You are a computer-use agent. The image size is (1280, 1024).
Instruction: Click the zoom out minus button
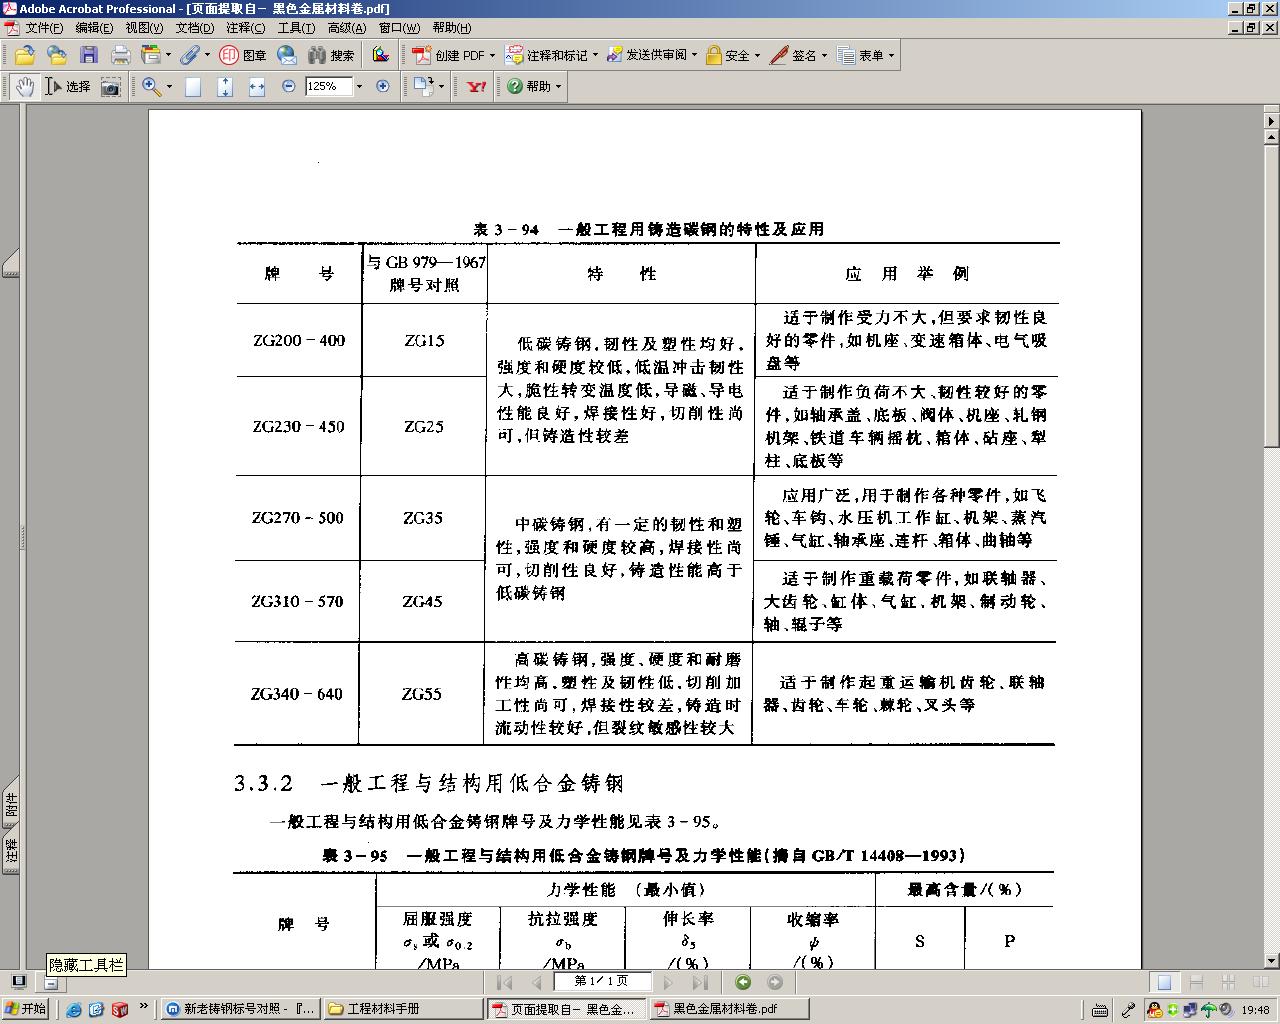point(289,86)
